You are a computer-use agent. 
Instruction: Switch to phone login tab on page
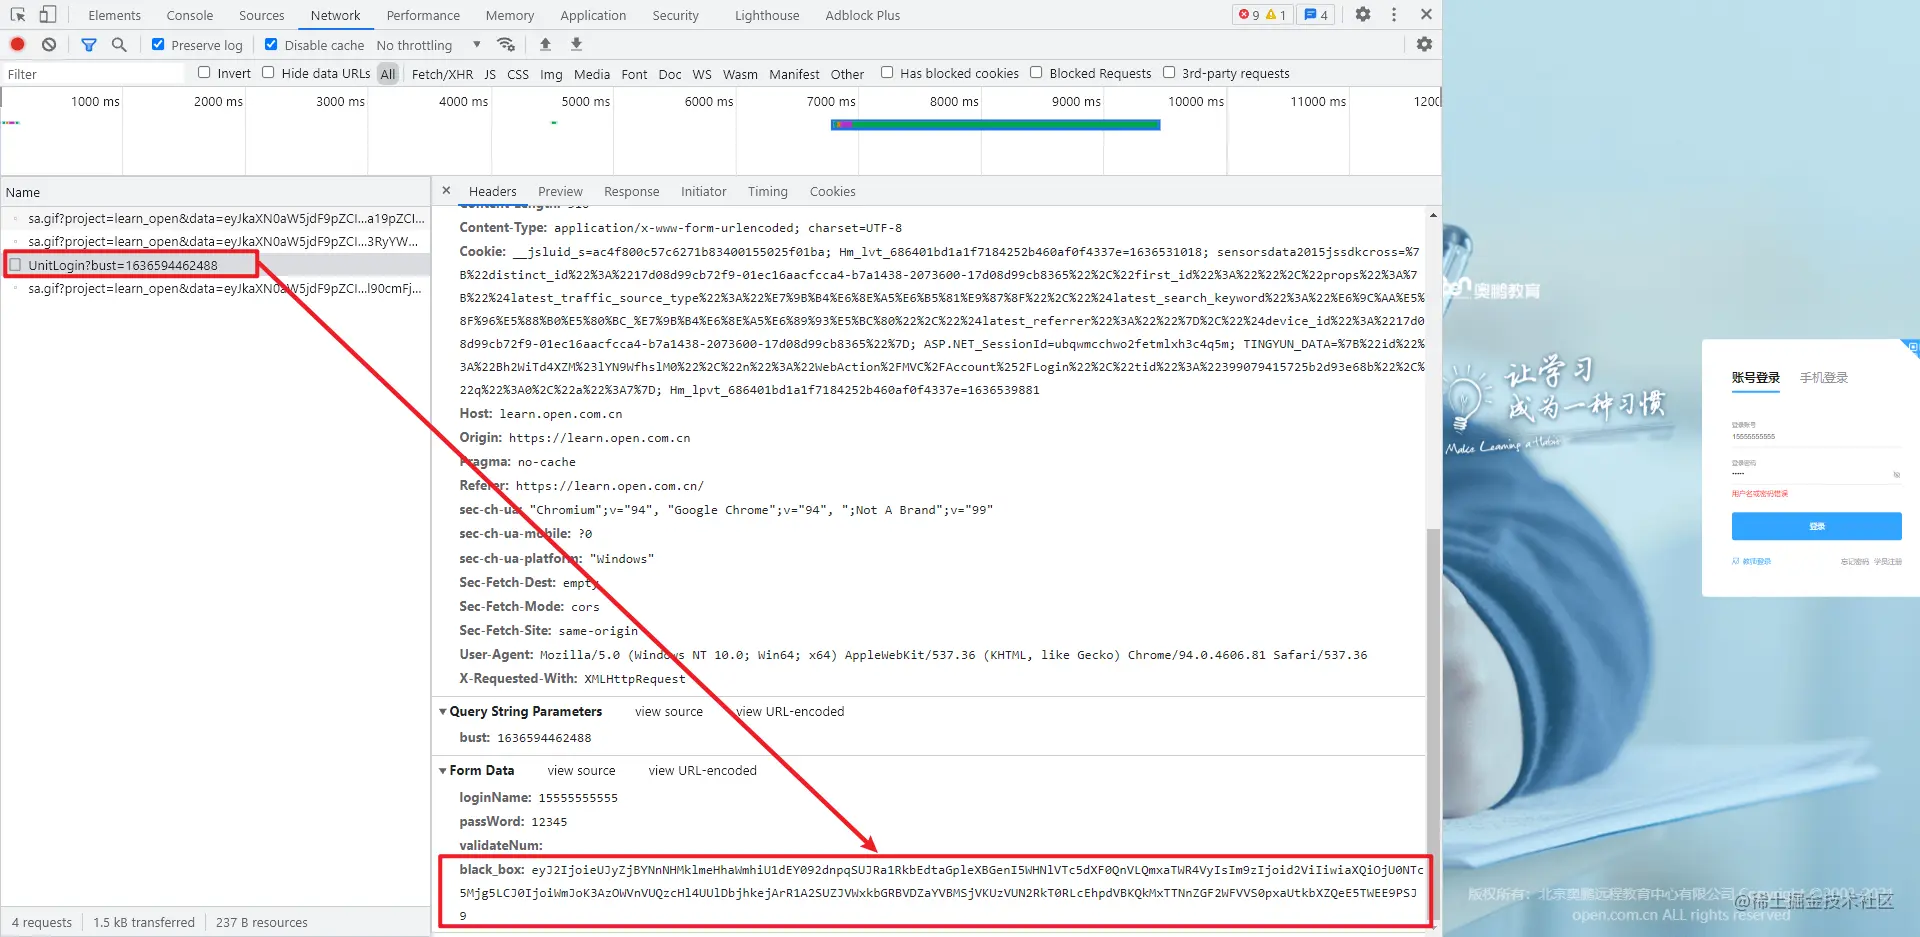pyautogui.click(x=1824, y=378)
